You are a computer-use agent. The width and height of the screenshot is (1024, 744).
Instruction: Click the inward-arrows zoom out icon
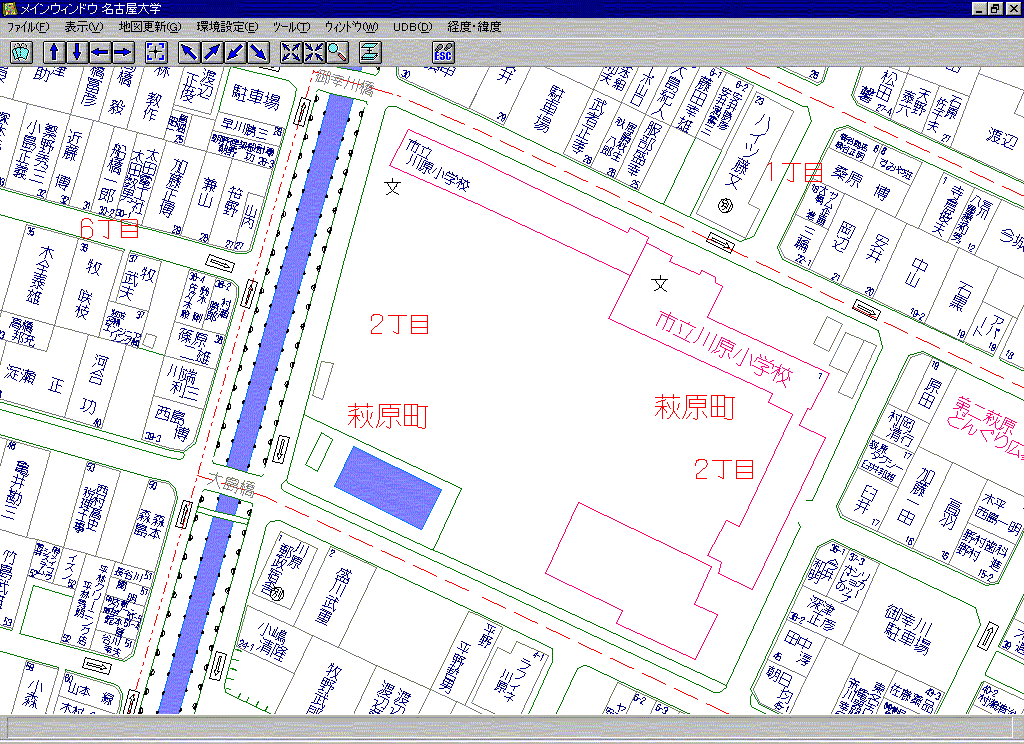click(314, 52)
